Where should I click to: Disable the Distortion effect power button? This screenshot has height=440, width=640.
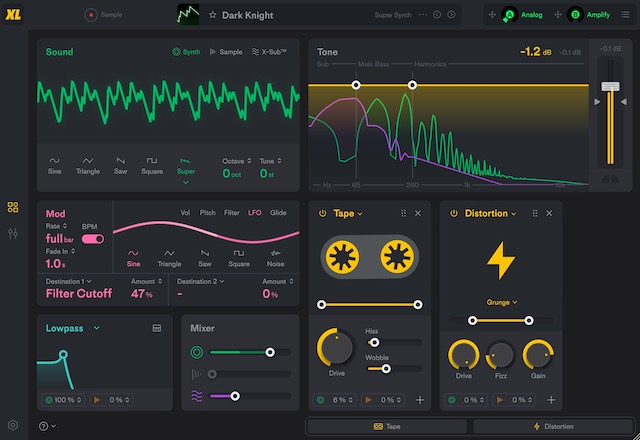[x=453, y=213]
